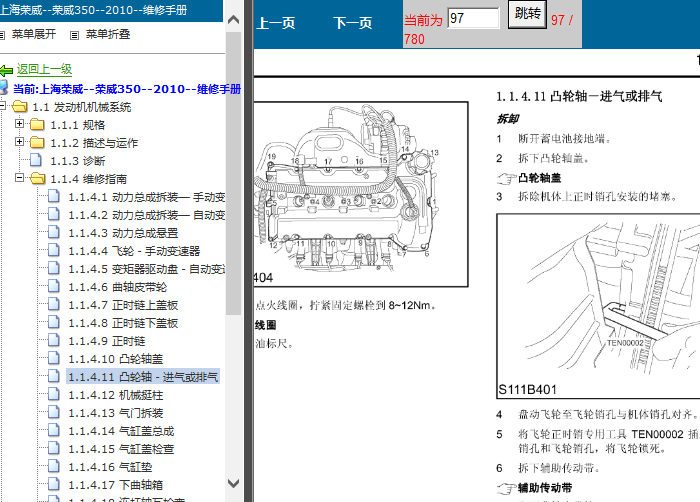Screen dimensions: 700x502
Task: Select 1.1.4.2 动力总成拆装 自动变 entry
Action: tap(146, 215)
